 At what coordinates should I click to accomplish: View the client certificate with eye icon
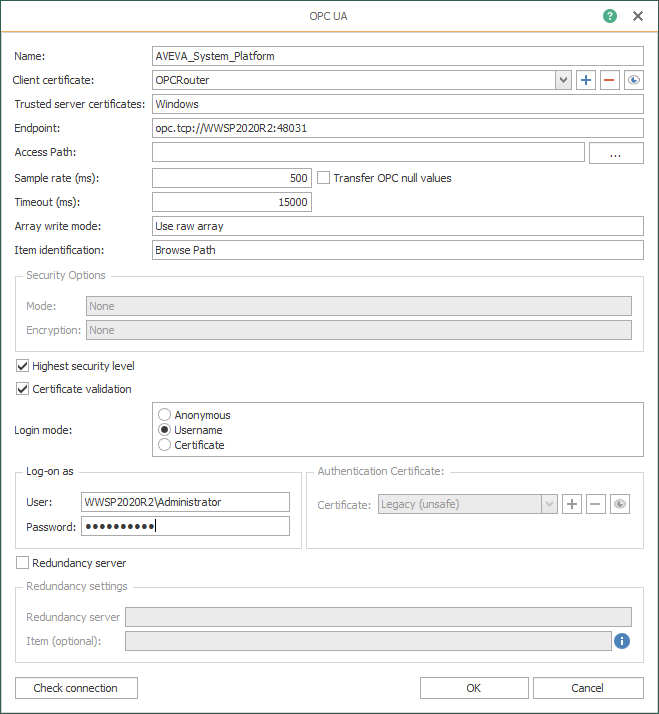(x=633, y=80)
